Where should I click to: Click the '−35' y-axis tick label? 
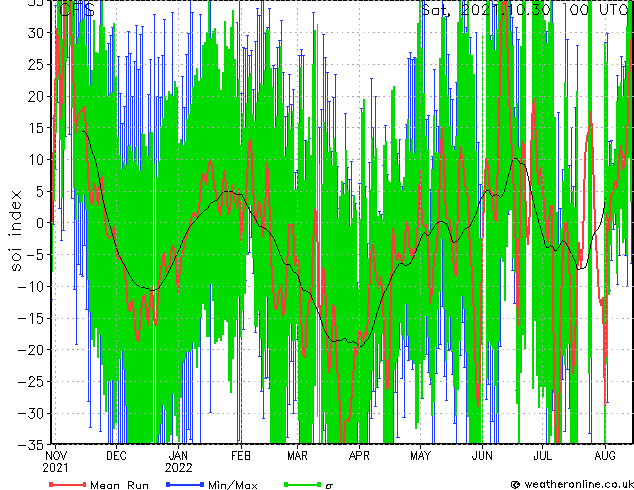(x=31, y=445)
